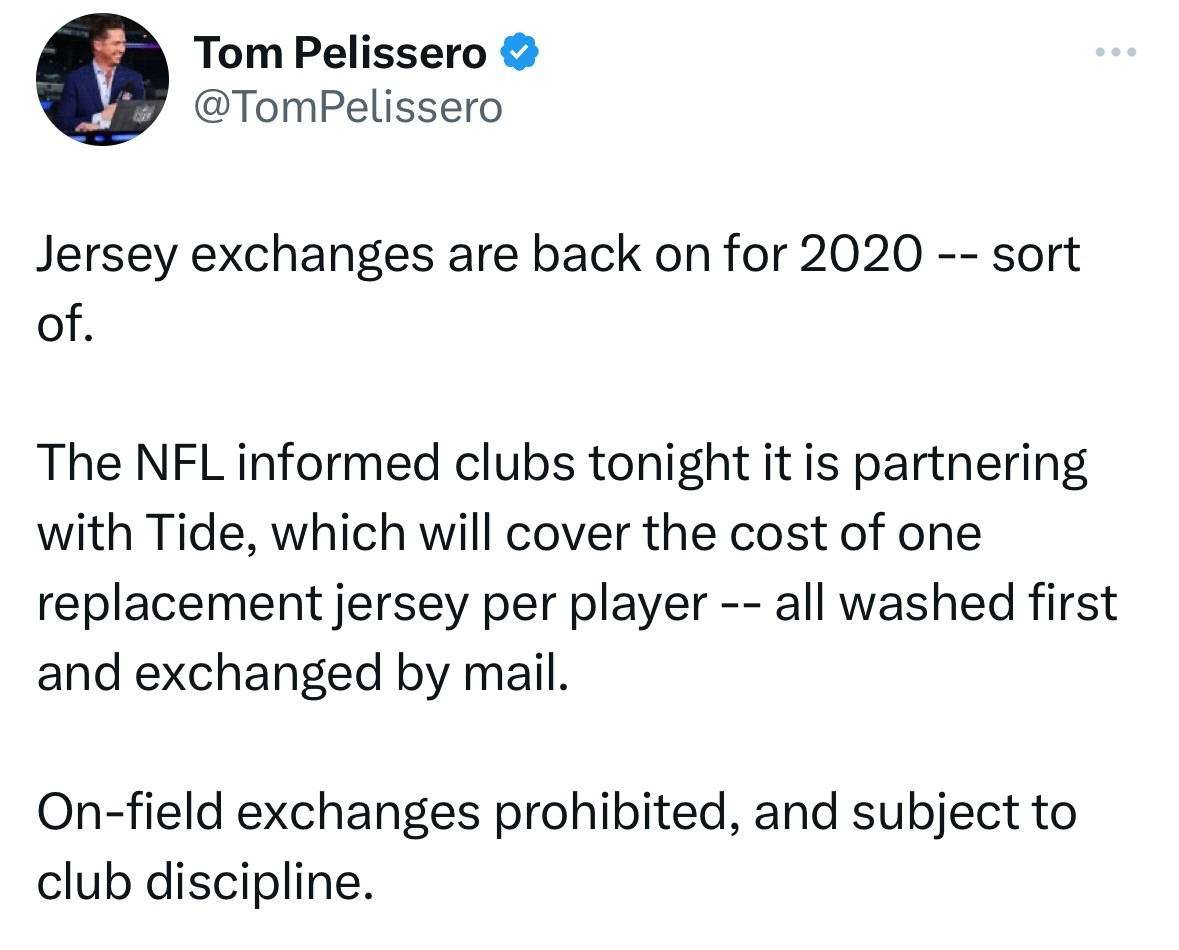This screenshot has width=1179, height=950.
Task: Click the on-field exchanges prohibited paragraph
Action: [557, 846]
